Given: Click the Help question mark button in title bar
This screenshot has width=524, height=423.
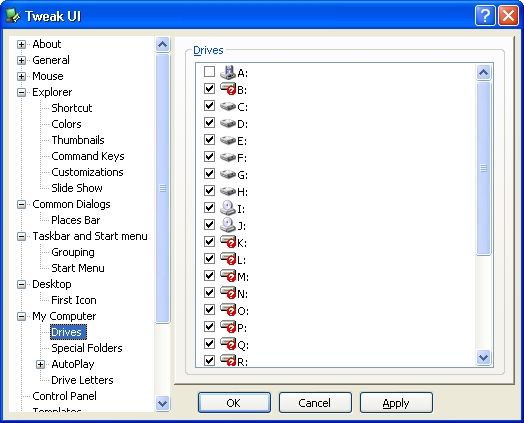Looking at the screenshot, I should (485, 16).
